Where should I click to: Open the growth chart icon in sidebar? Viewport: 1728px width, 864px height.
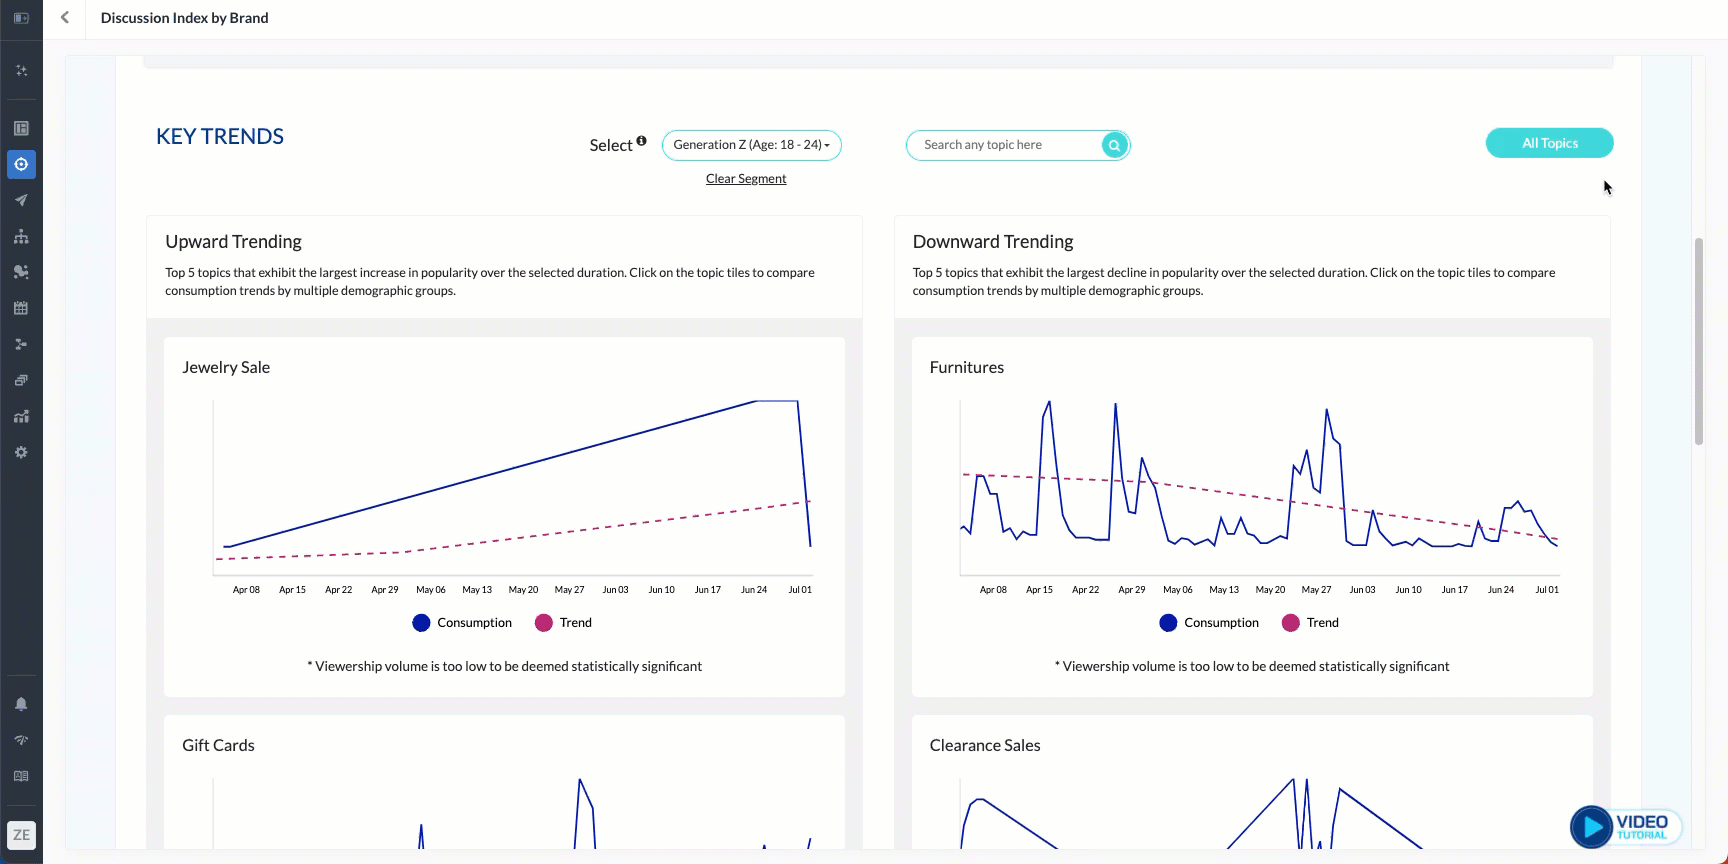pos(21,416)
